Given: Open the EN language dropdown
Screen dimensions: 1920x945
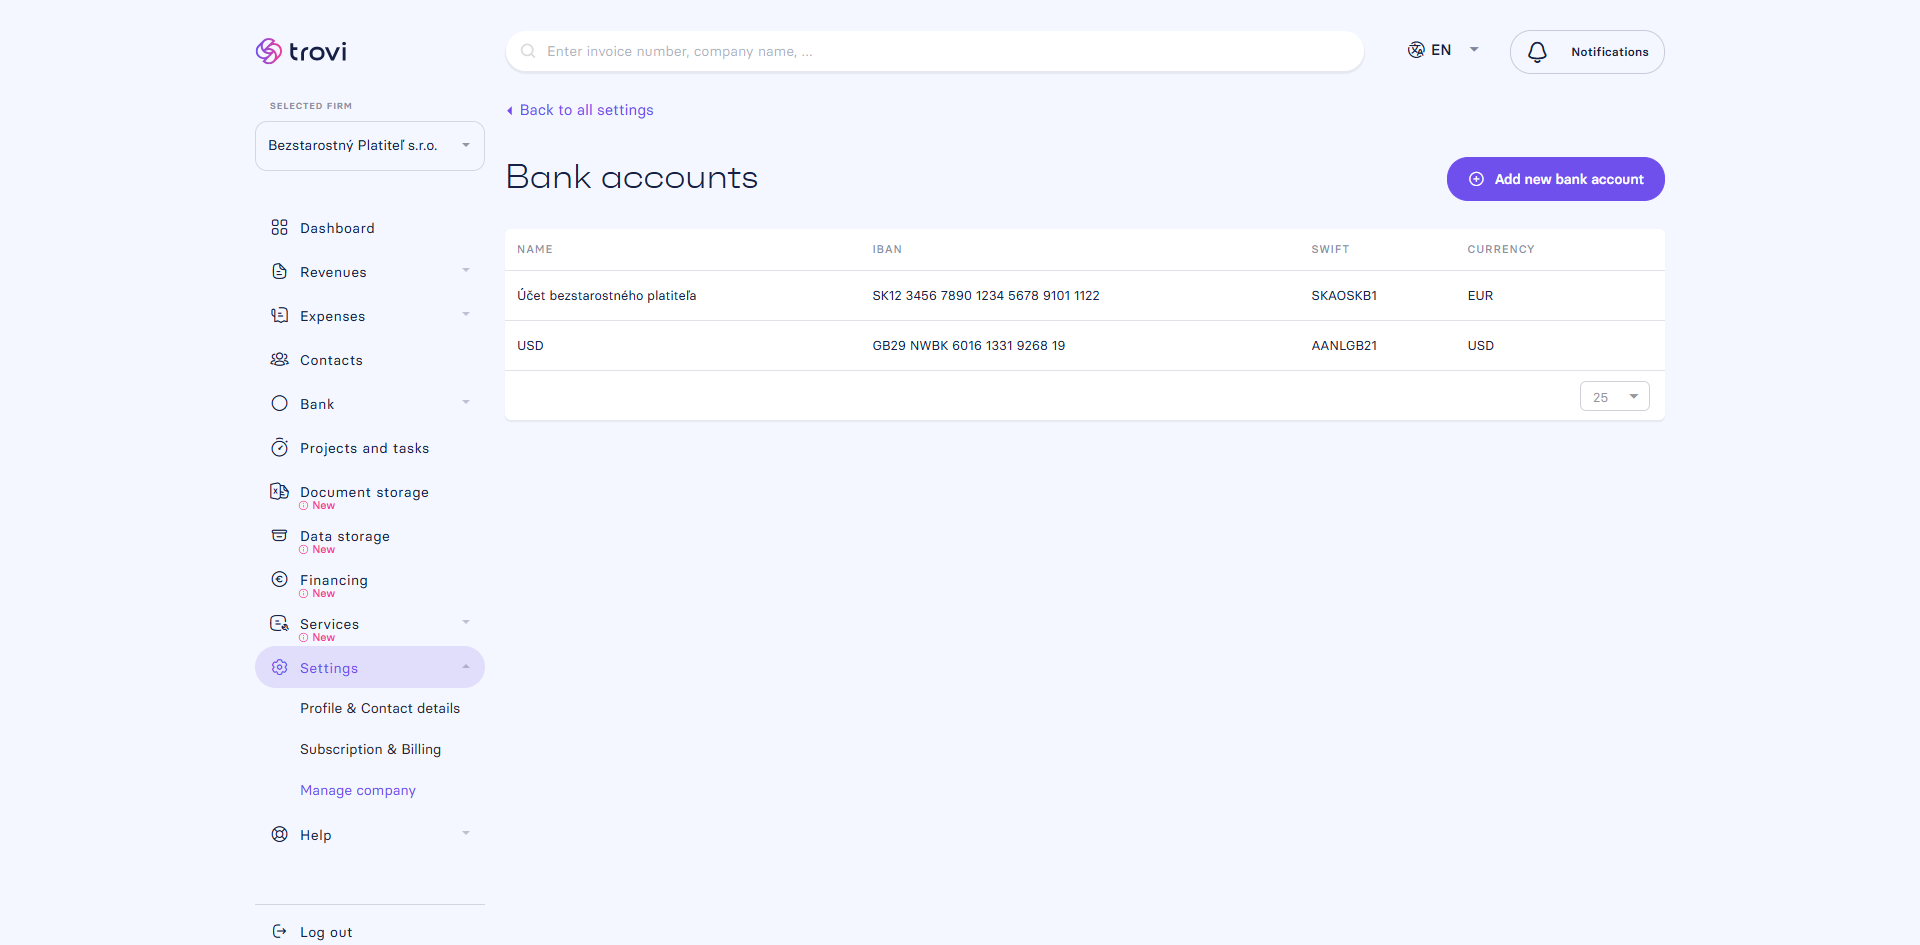Looking at the screenshot, I should [x=1444, y=50].
